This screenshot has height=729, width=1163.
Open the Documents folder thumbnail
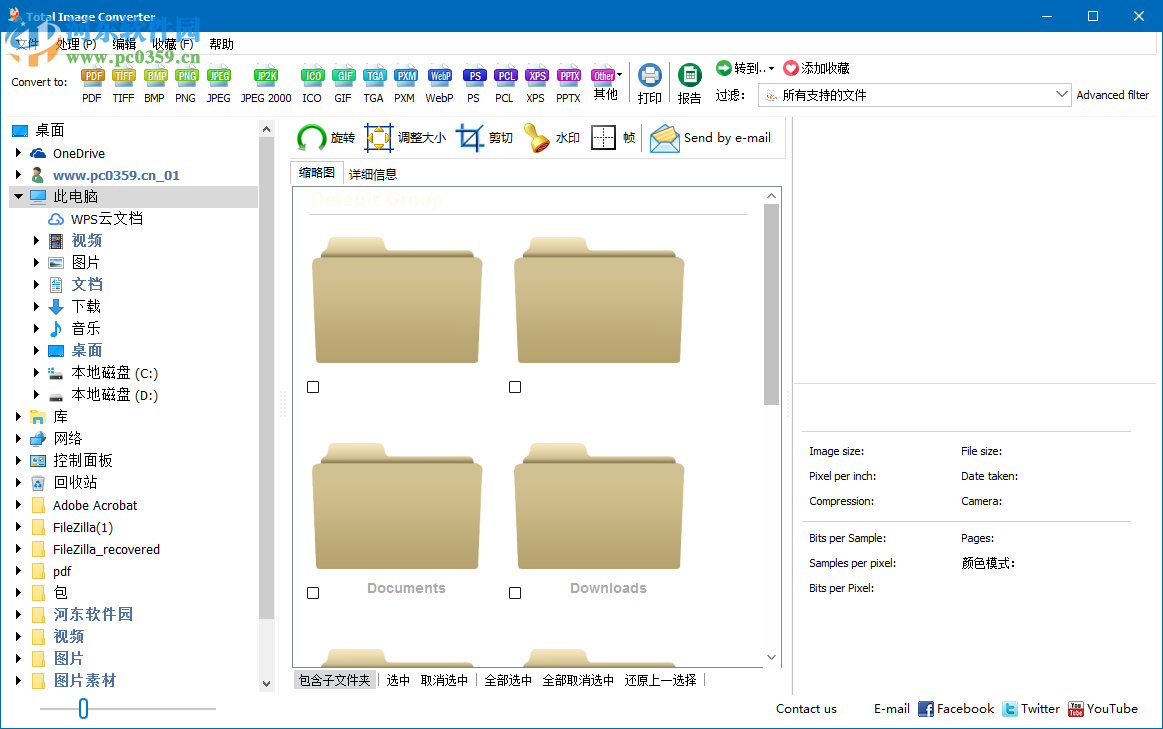[397, 510]
